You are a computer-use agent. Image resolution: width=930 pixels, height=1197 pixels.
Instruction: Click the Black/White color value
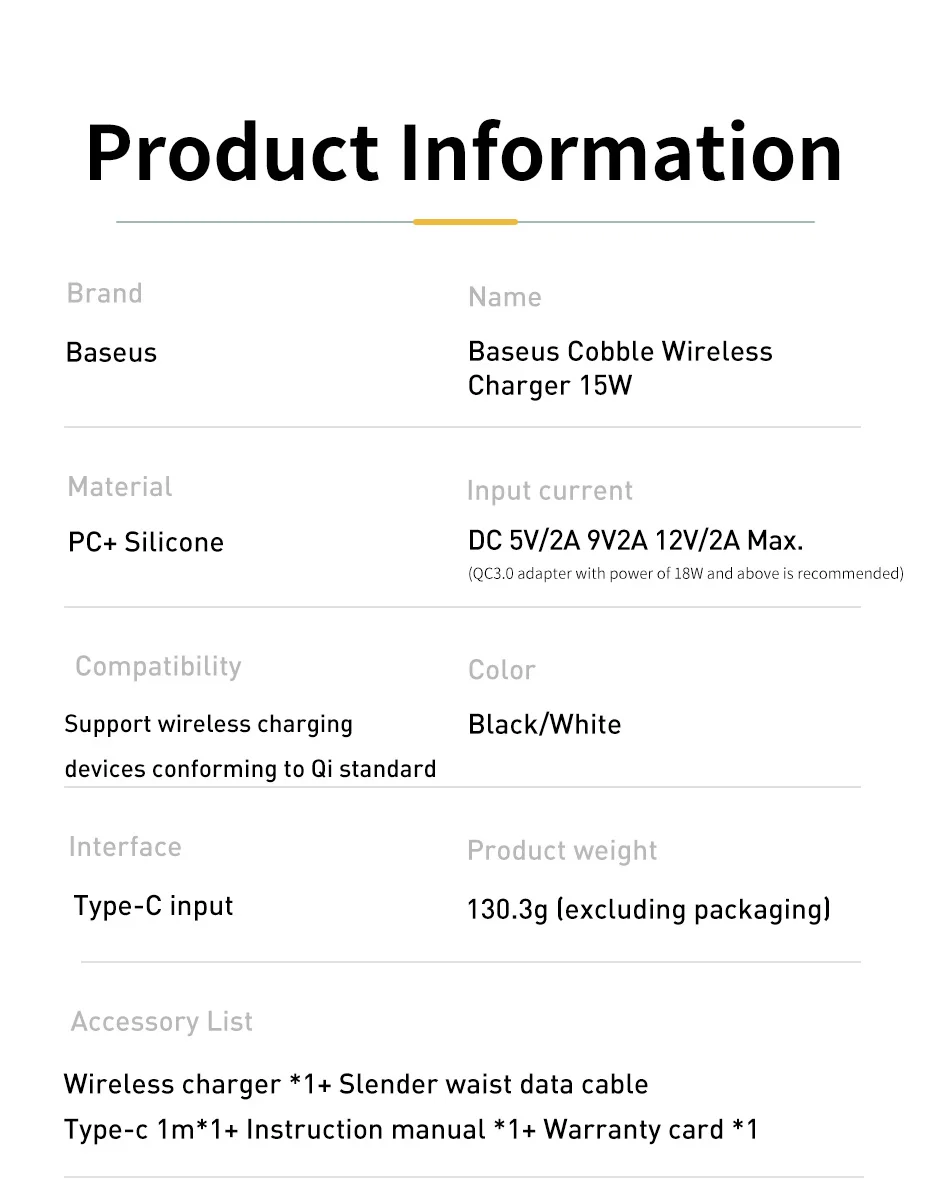pos(544,724)
